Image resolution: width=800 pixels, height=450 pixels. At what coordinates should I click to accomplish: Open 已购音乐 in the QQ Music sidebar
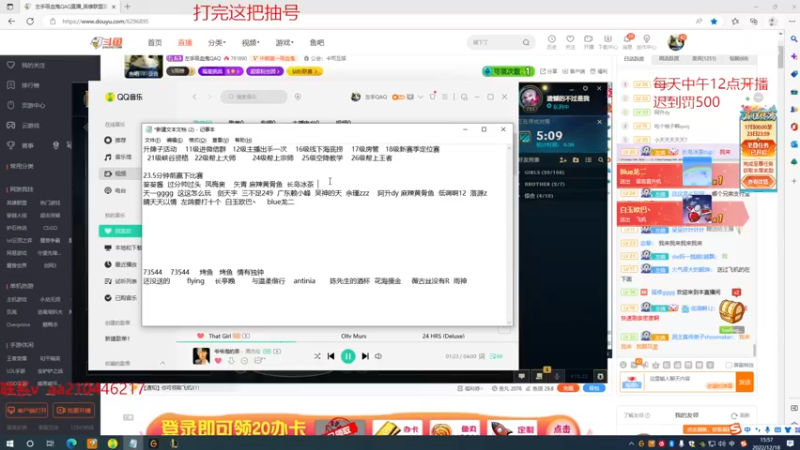coord(121,298)
